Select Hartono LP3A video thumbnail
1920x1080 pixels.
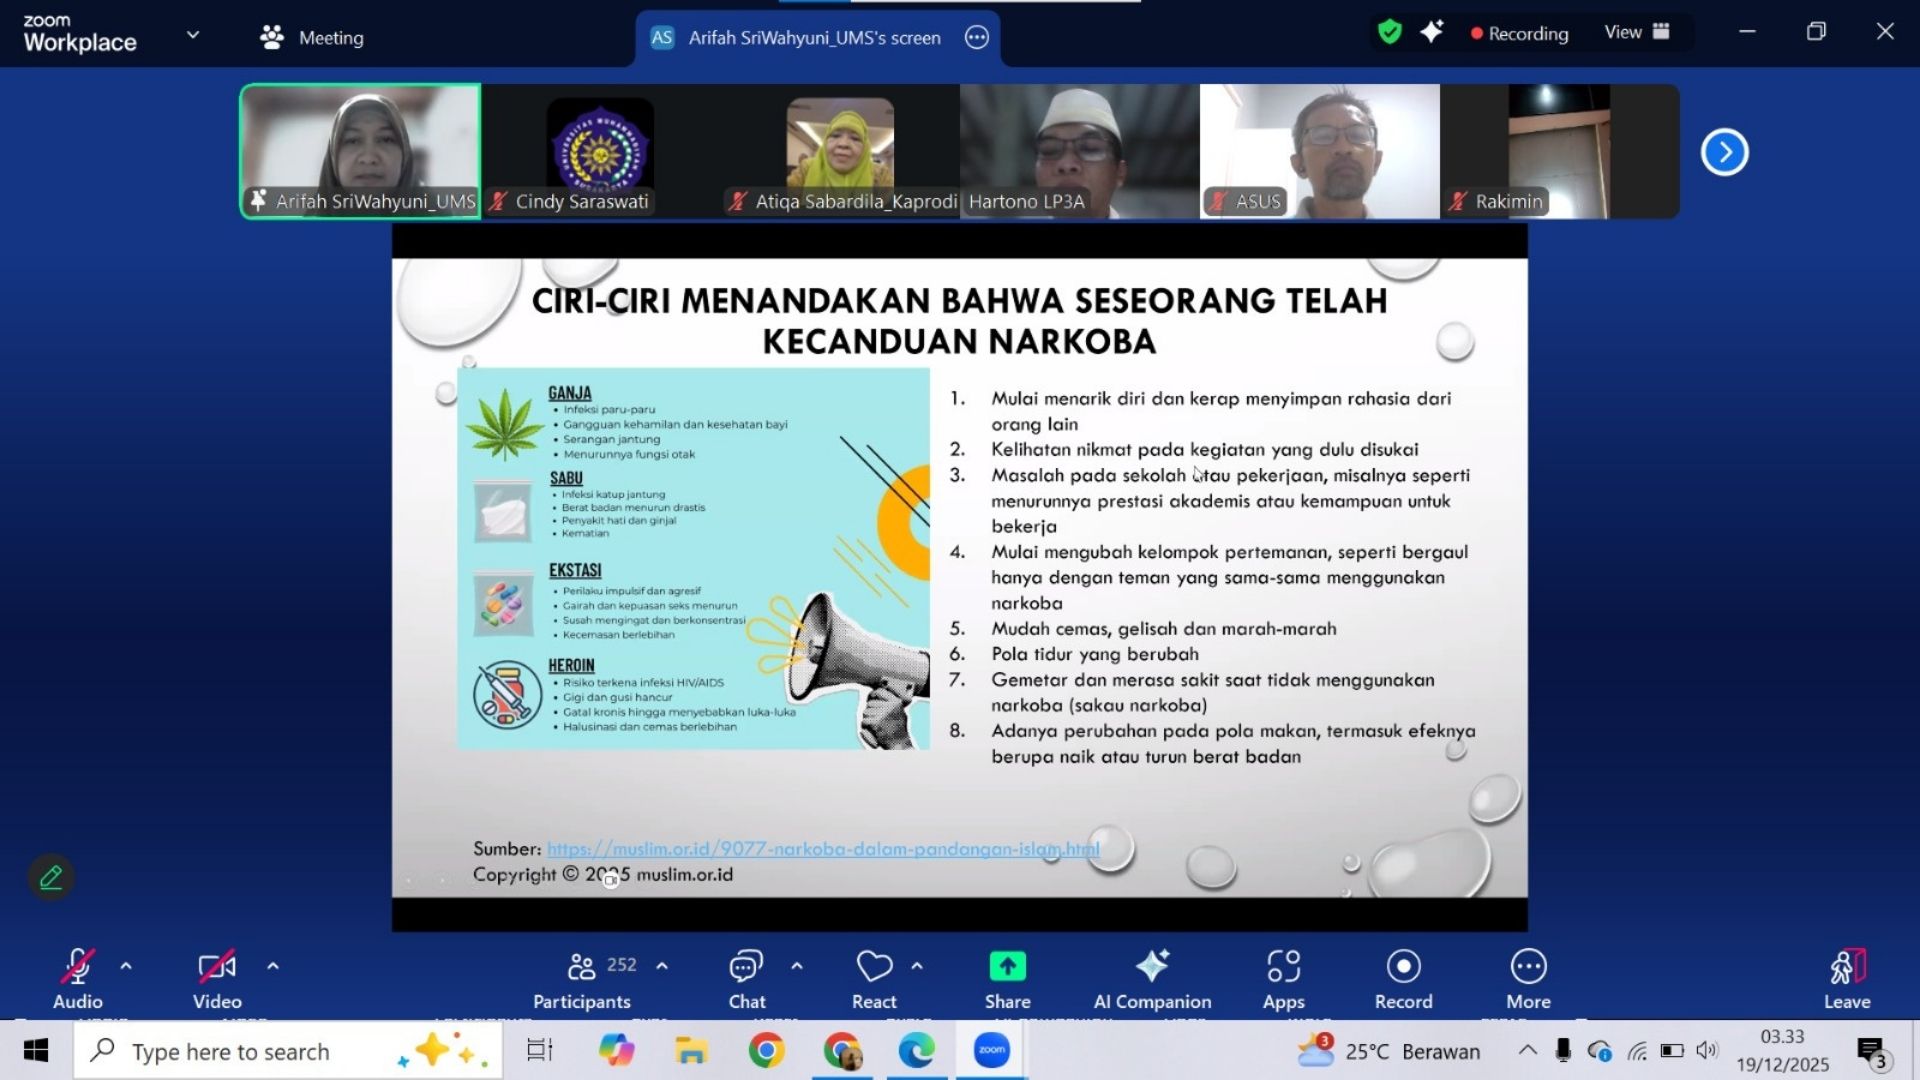[1080, 151]
